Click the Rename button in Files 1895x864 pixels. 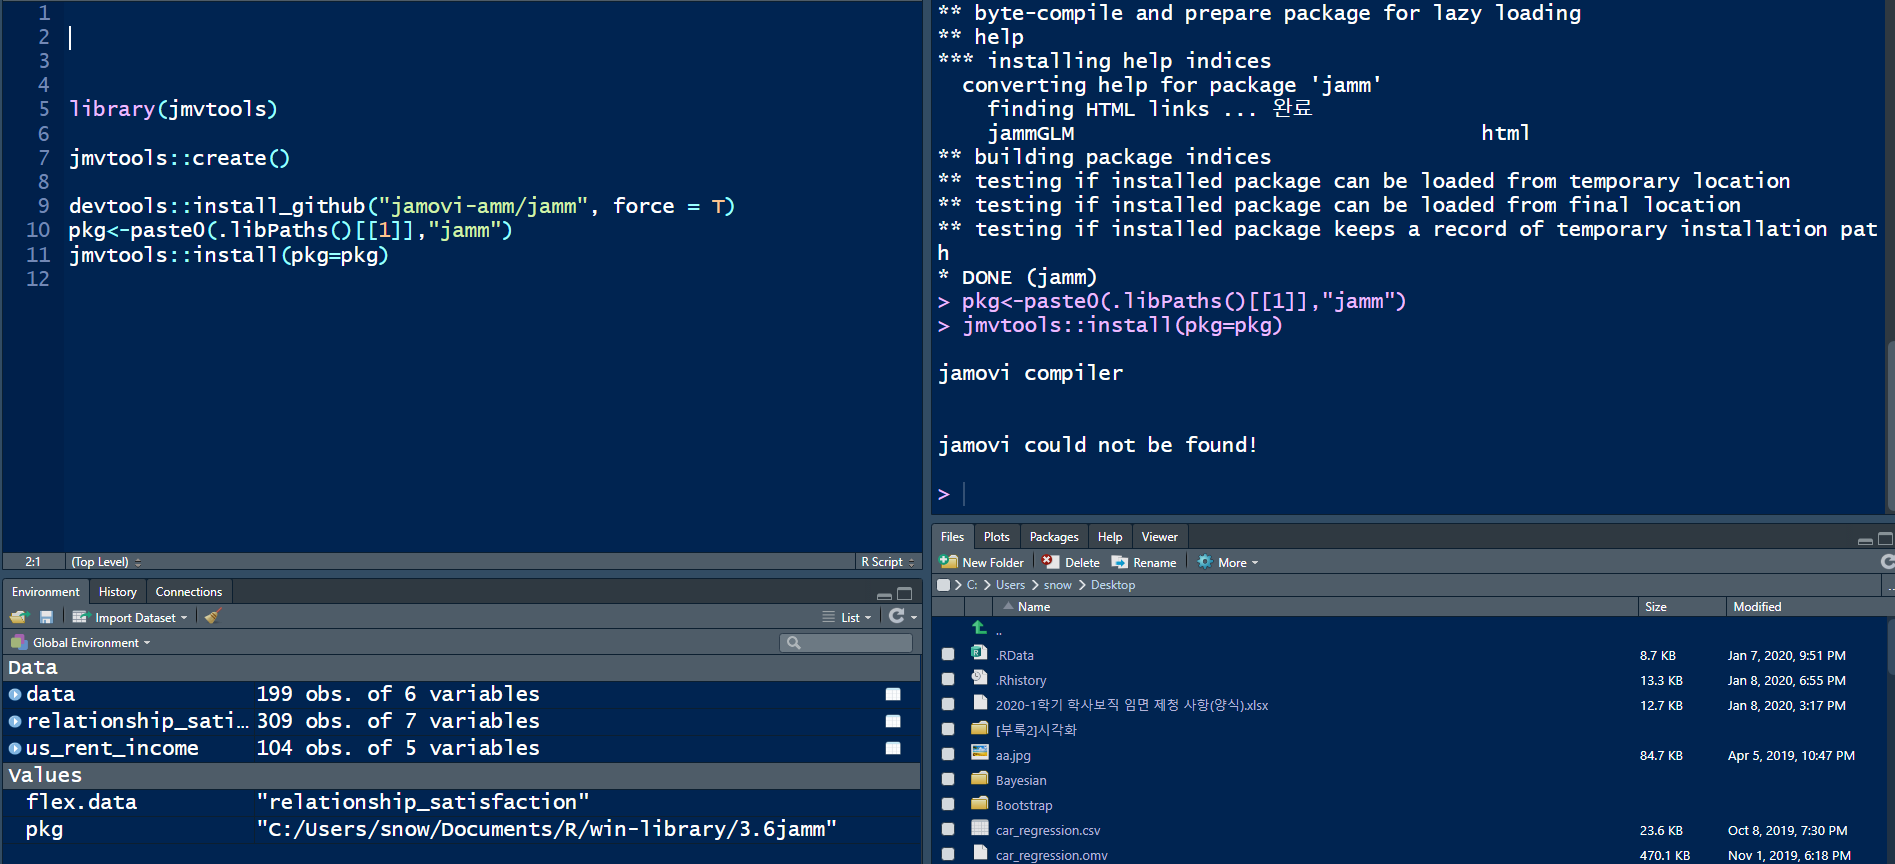[1144, 562]
